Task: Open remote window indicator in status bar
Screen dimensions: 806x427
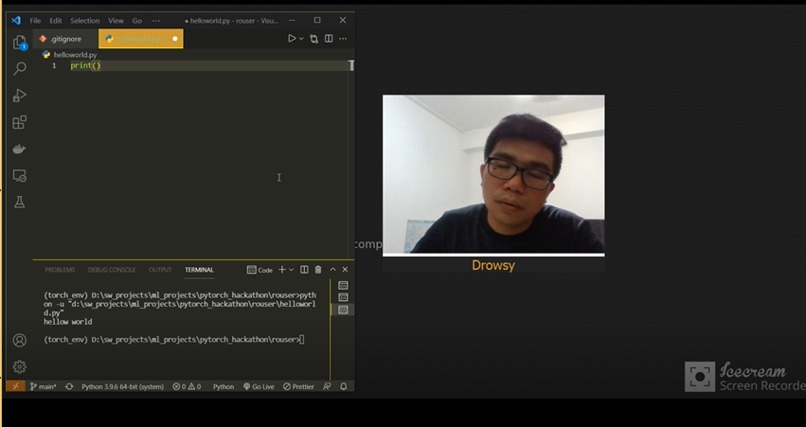Action: tap(15, 386)
